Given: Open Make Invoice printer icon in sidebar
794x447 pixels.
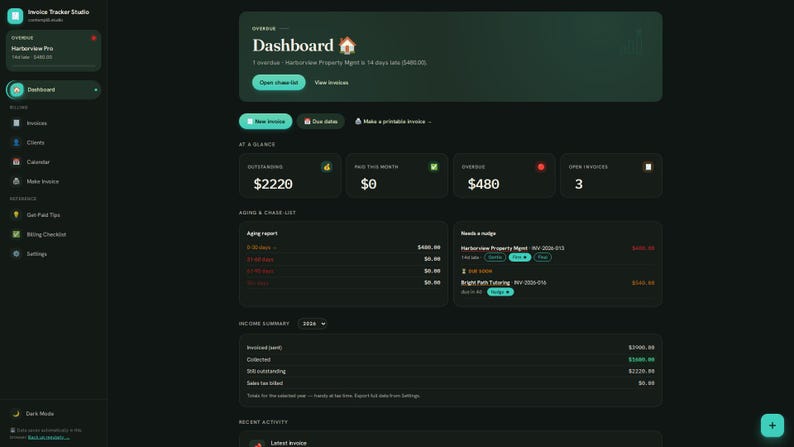Looking at the screenshot, I should [x=16, y=181].
